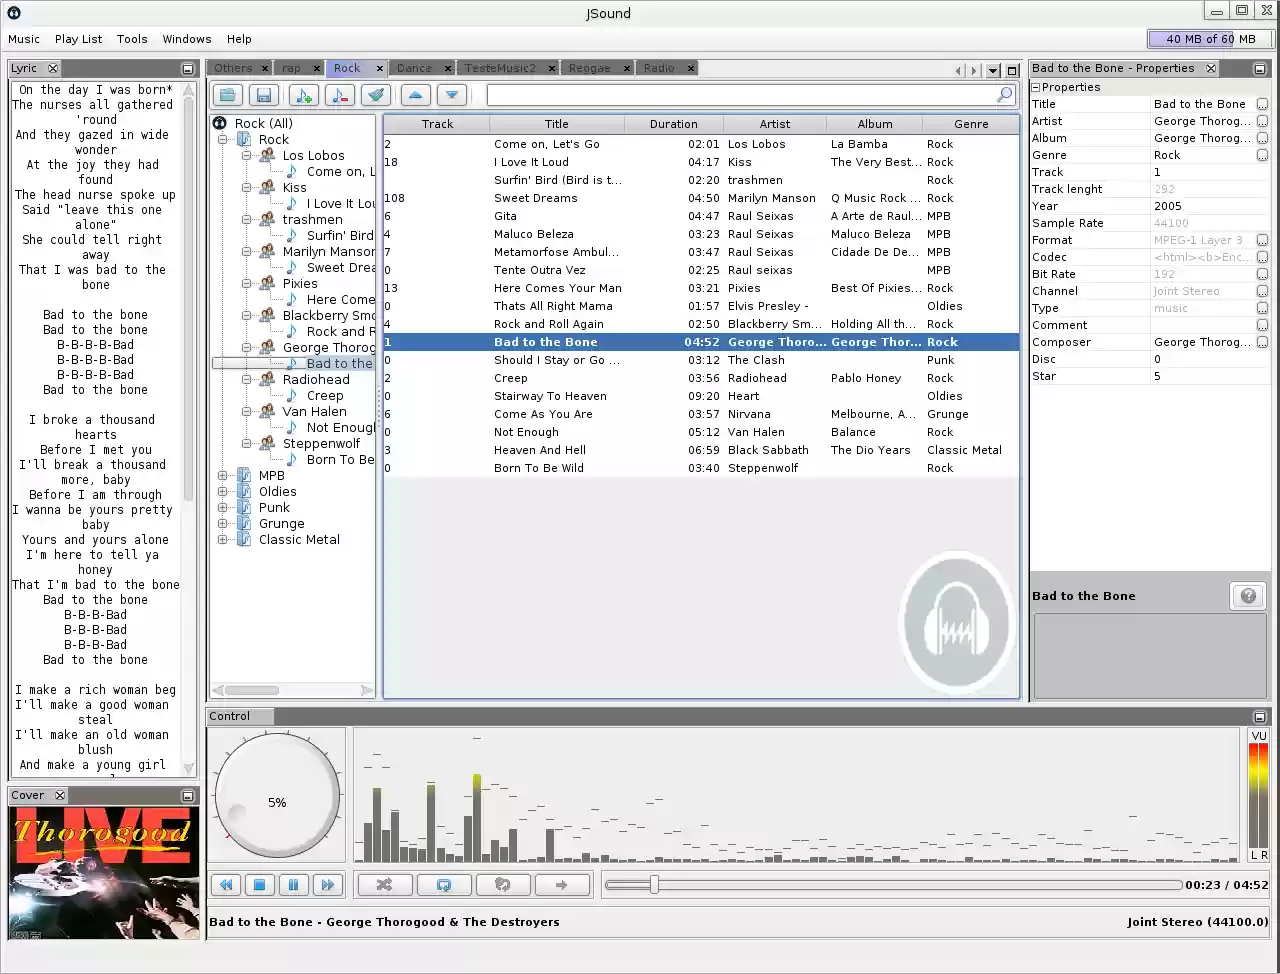Add a new song to the playlist
Image resolution: width=1280 pixels, height=974 pixels.
(x=303, y=94)
